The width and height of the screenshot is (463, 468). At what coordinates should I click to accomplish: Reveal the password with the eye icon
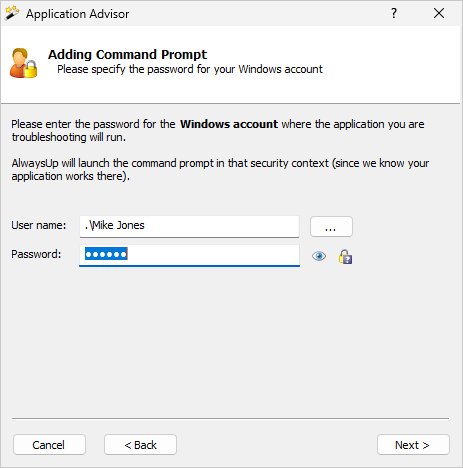point(319,256)
